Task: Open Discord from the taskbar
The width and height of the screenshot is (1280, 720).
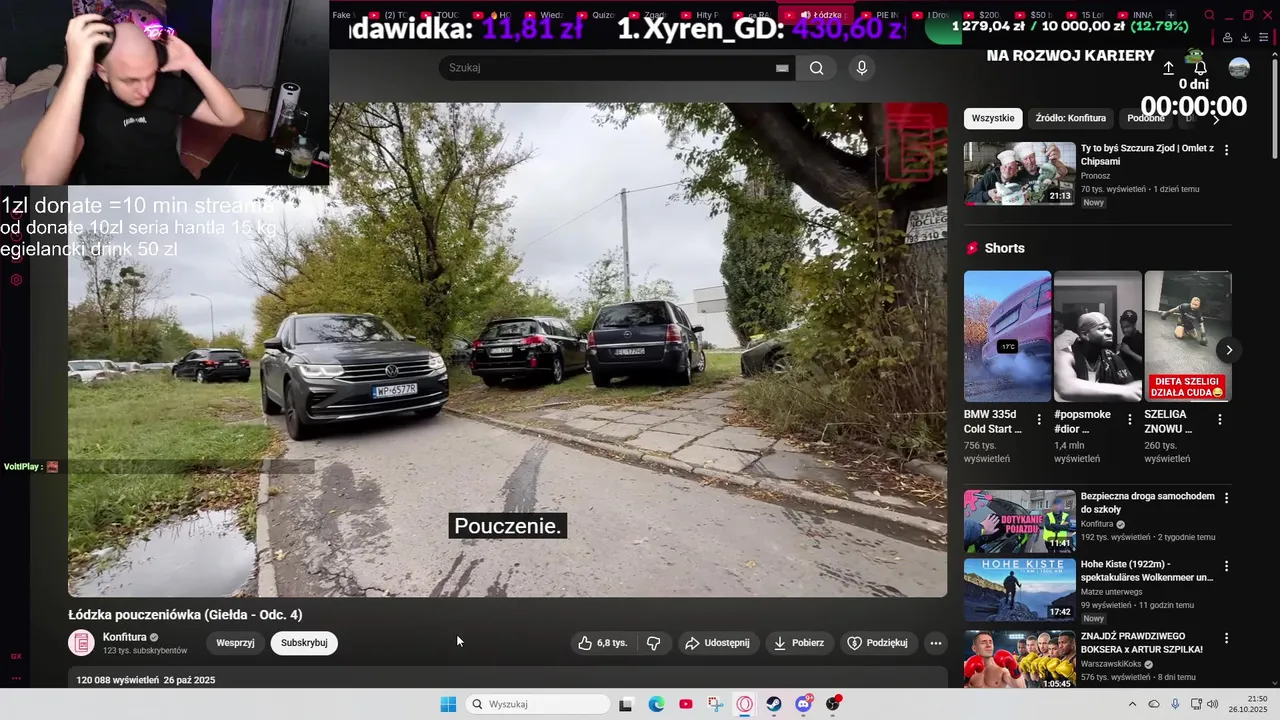Action: (x=804, y=704)
